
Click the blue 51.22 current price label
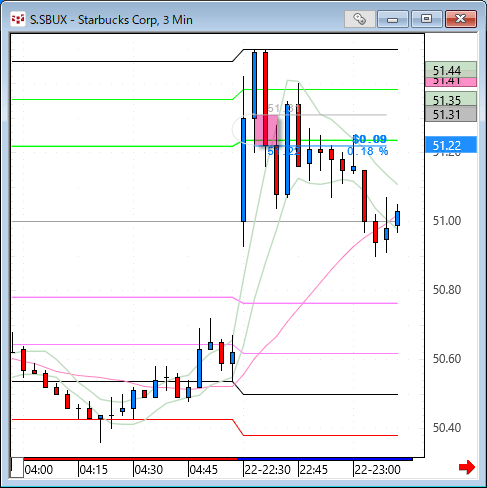[451, 145]
